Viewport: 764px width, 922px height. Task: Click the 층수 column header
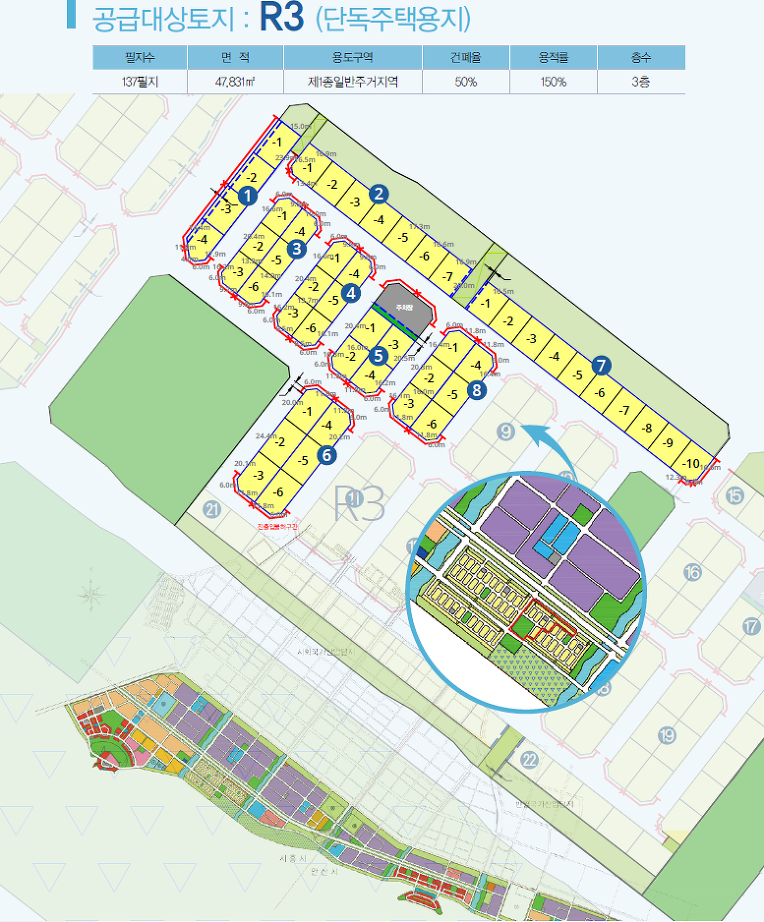[641, 58]
